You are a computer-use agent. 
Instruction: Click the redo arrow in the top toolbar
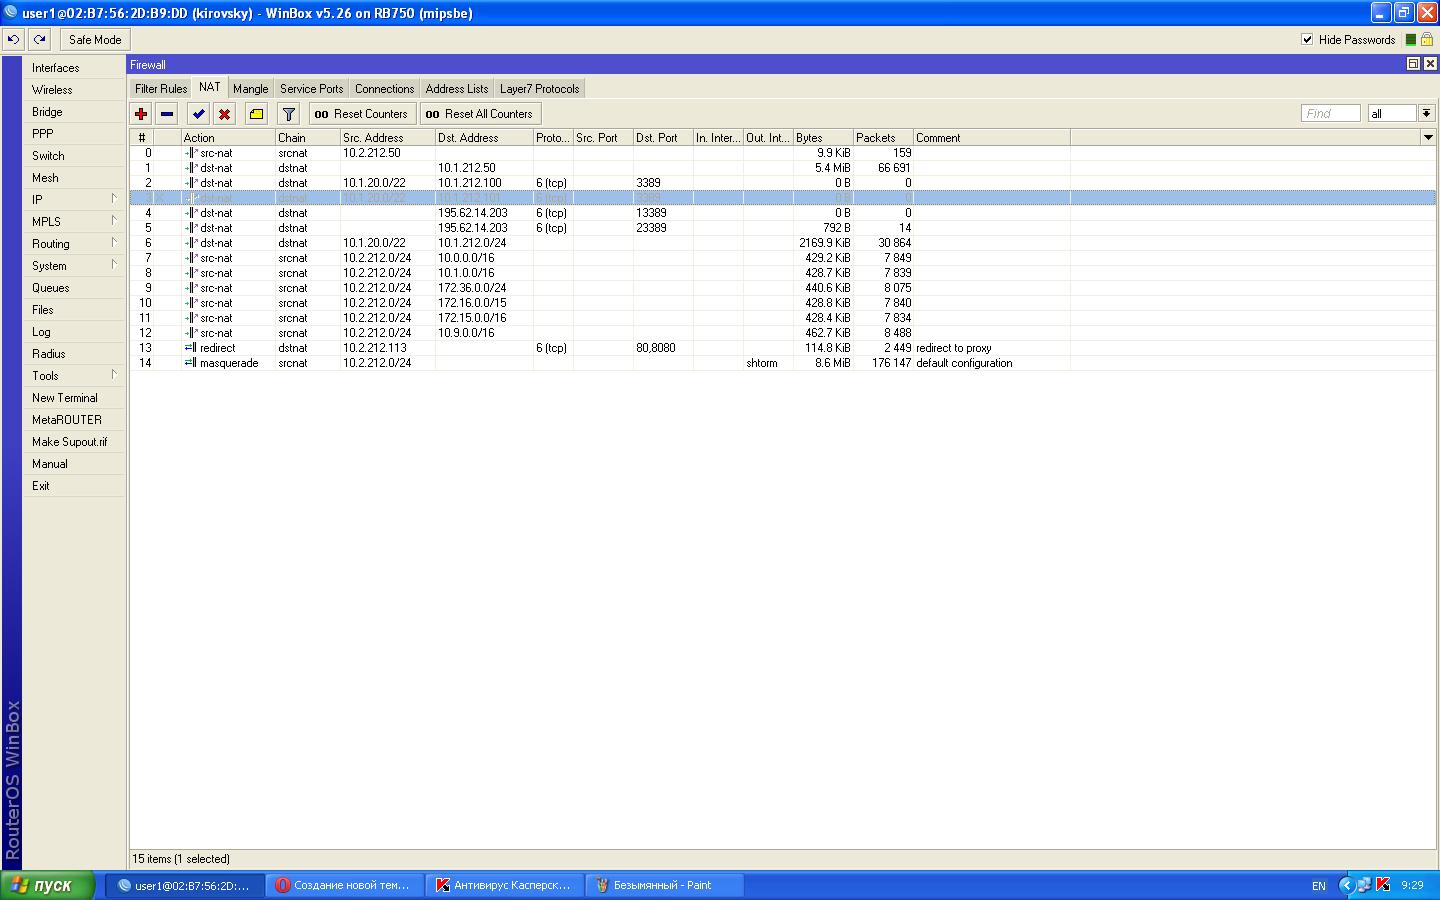[39, 40]
